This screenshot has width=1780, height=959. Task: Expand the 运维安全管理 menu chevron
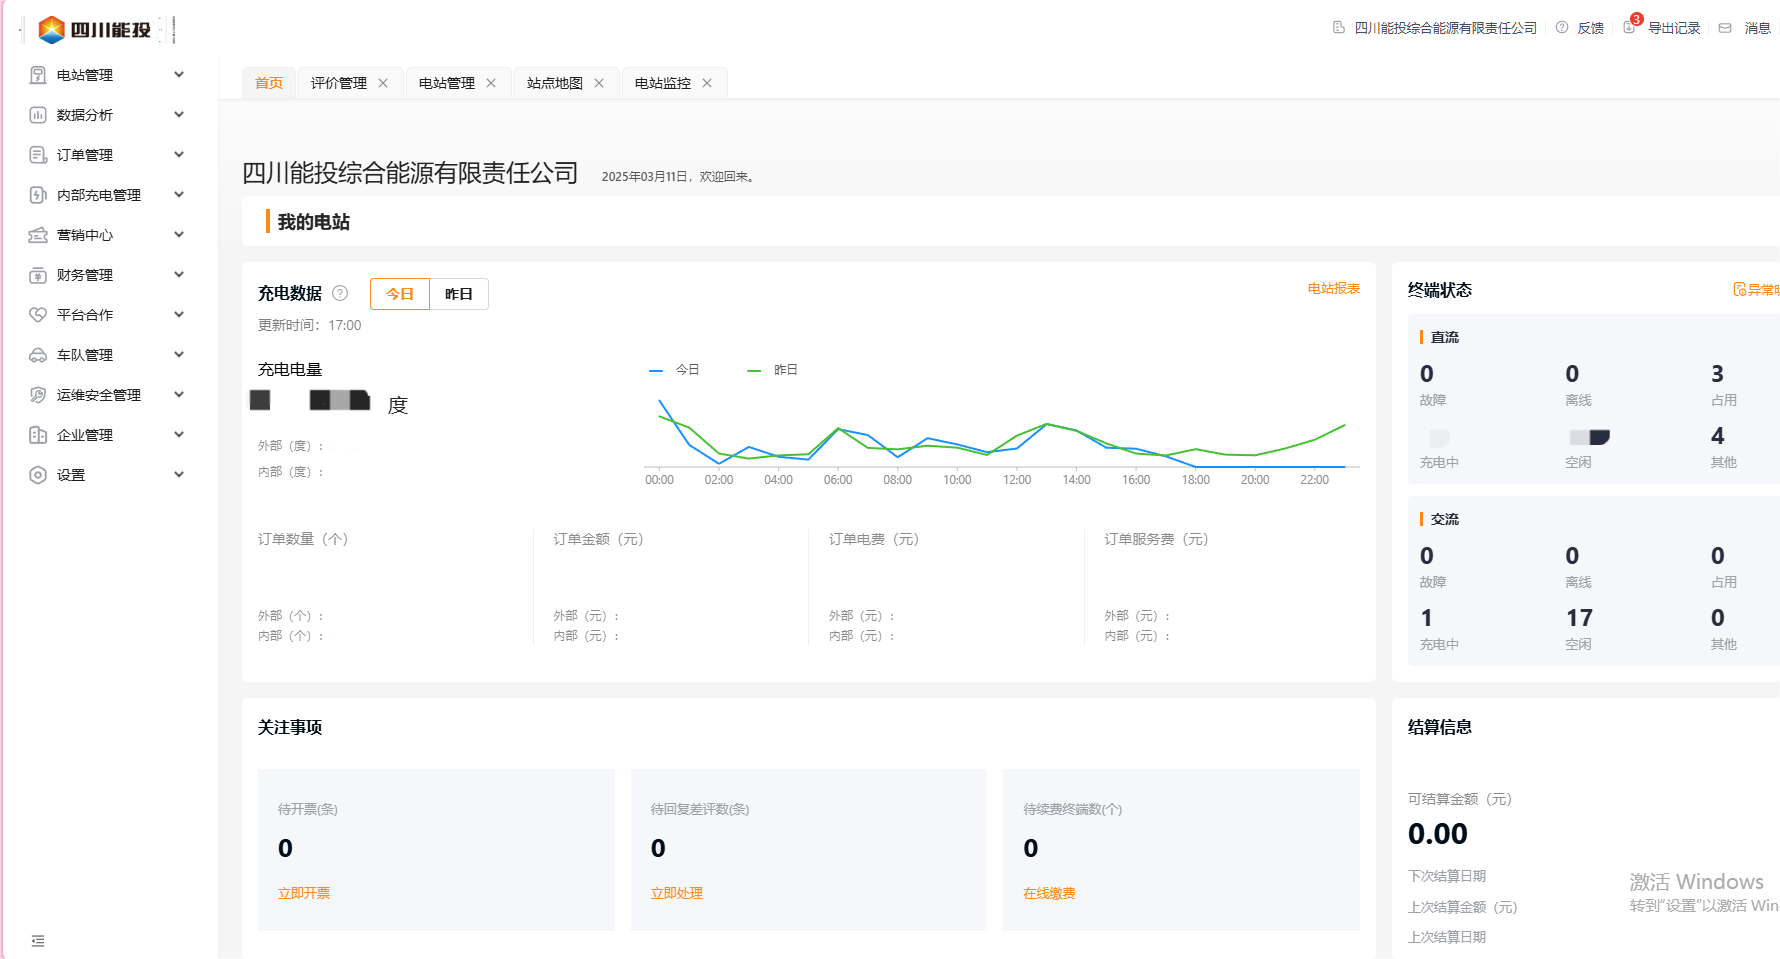(179, 394)
